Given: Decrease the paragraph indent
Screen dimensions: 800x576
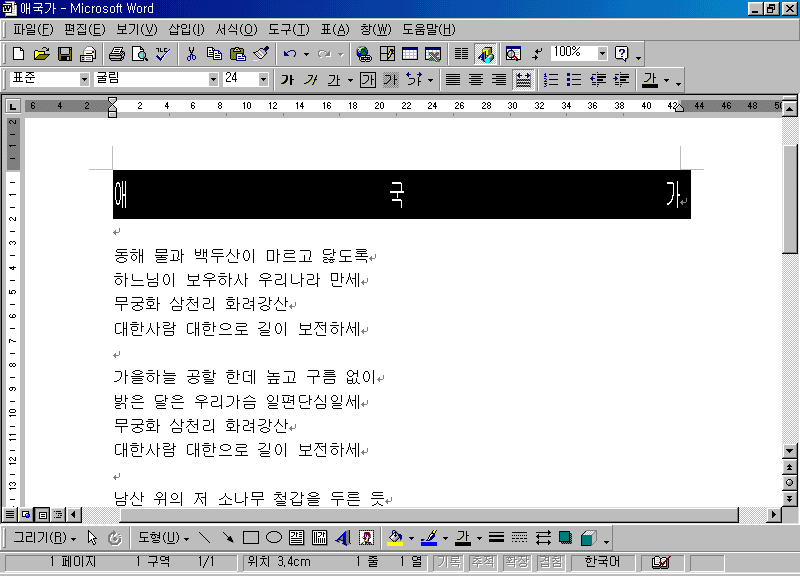Looking at the screenshot, I should pos(598,80).
